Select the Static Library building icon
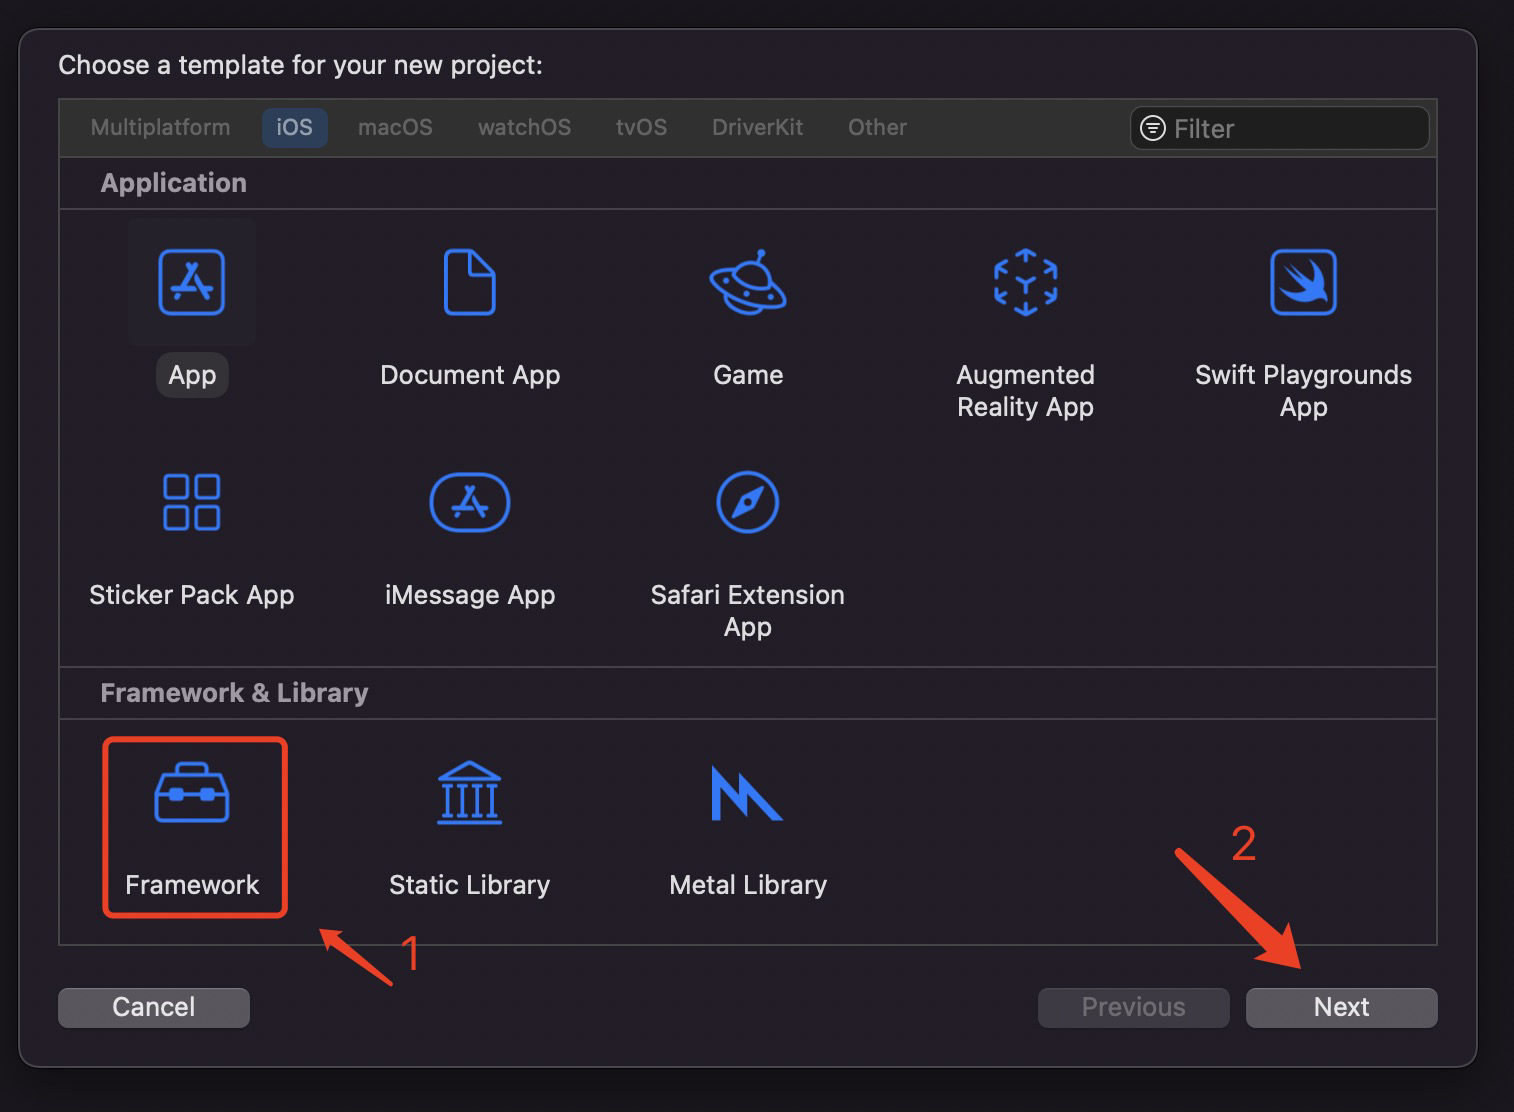Image resolution: width=1514 pixels, height=1112 pixels. point(469,793)
